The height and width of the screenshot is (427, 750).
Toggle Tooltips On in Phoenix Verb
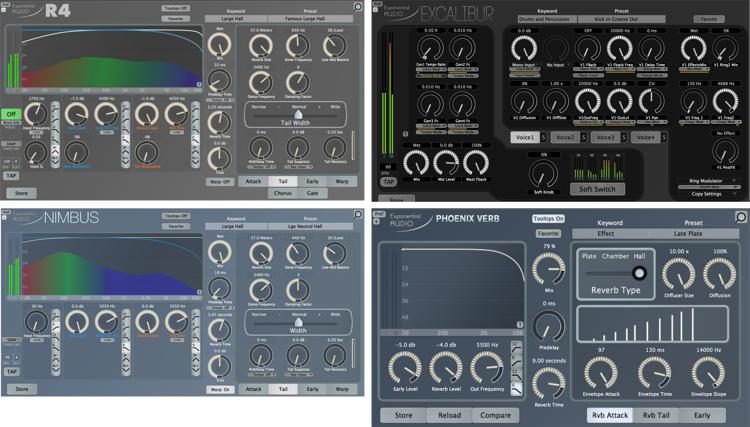click(547, 218)
